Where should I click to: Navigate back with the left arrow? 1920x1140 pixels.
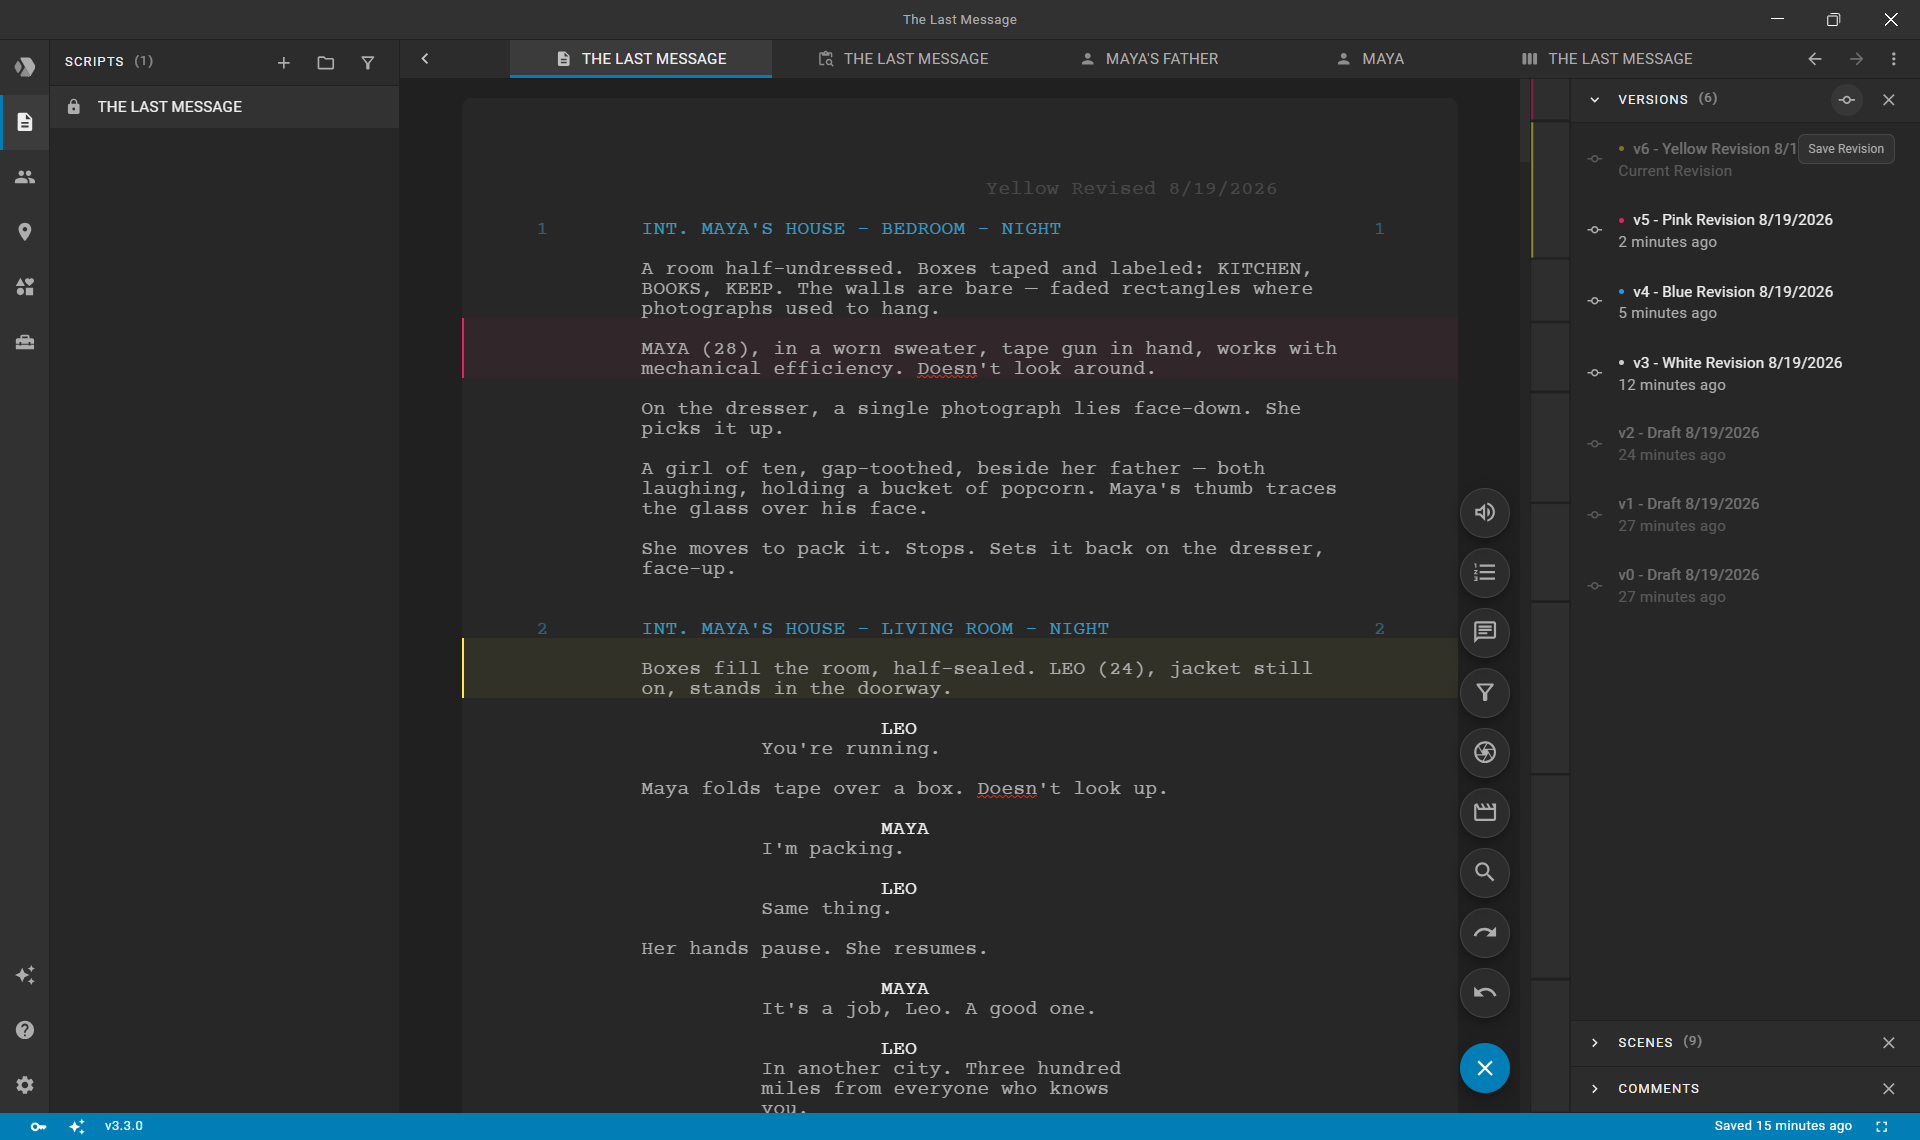1815,59
